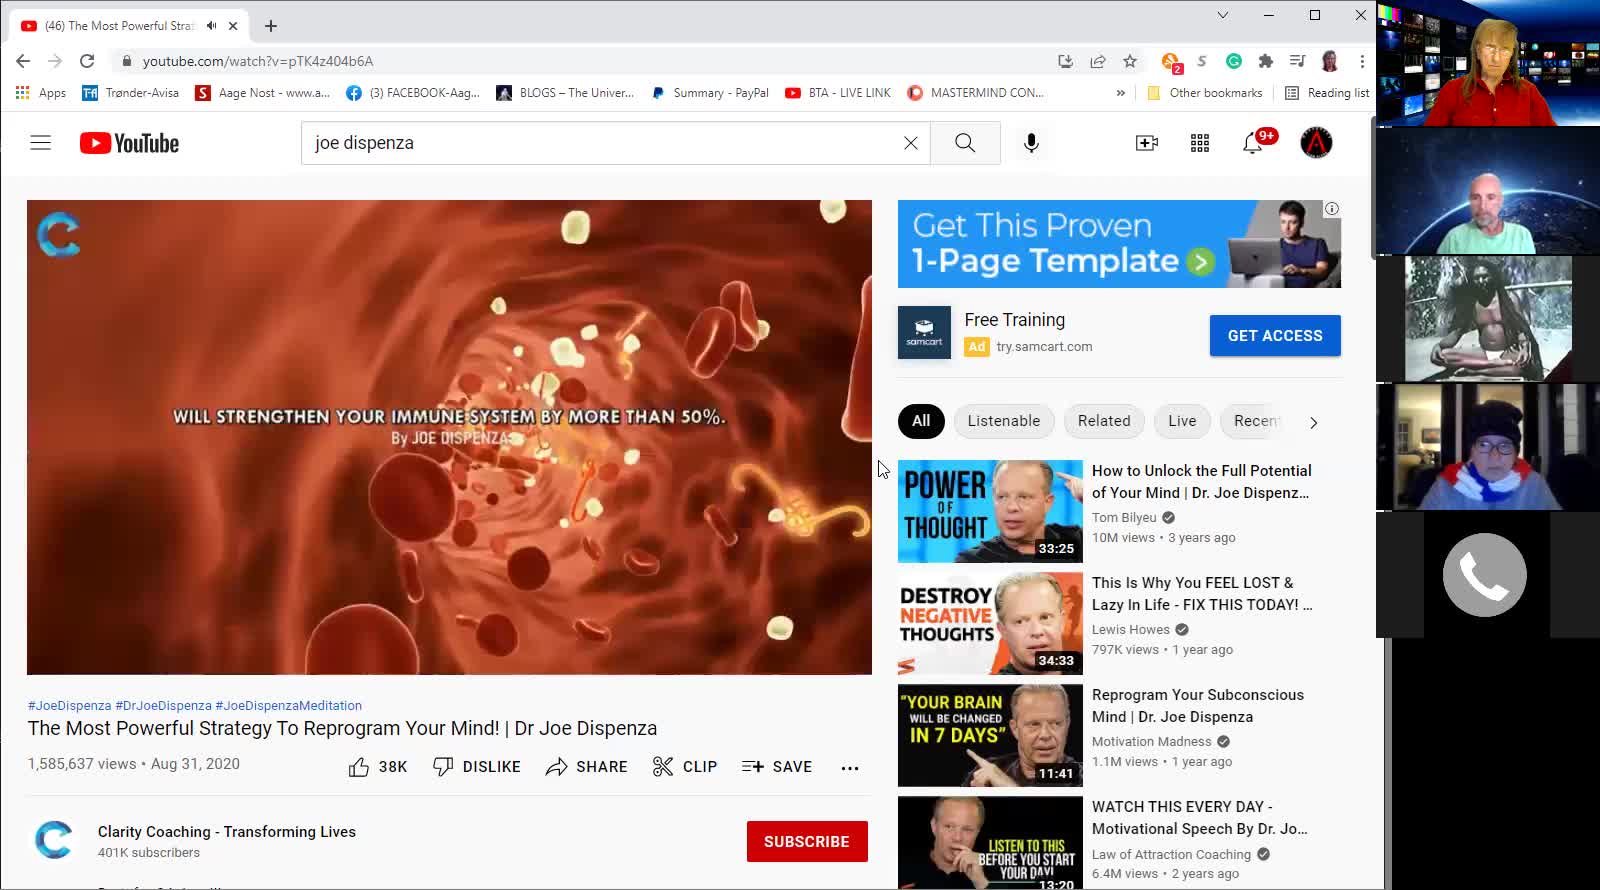Open a new browser tab
The image size is (1600, 890).
click(x=271, y=26)
